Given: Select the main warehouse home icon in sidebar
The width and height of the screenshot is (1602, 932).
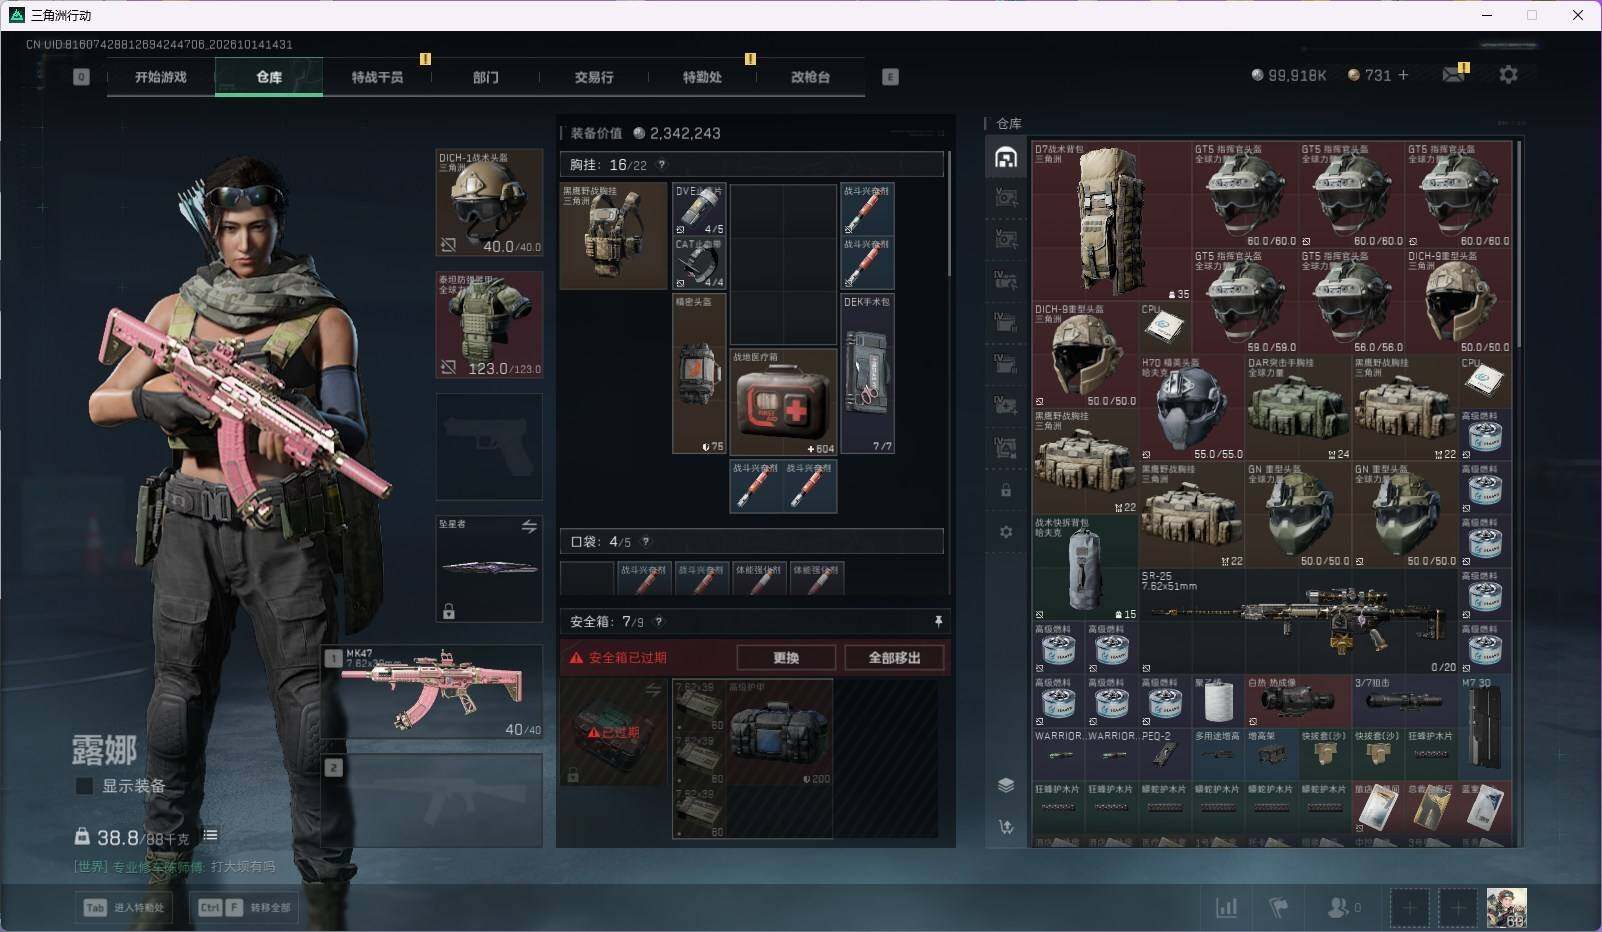Looking at the screenshot, I should pyautogui.click(x=1006, y=158).
